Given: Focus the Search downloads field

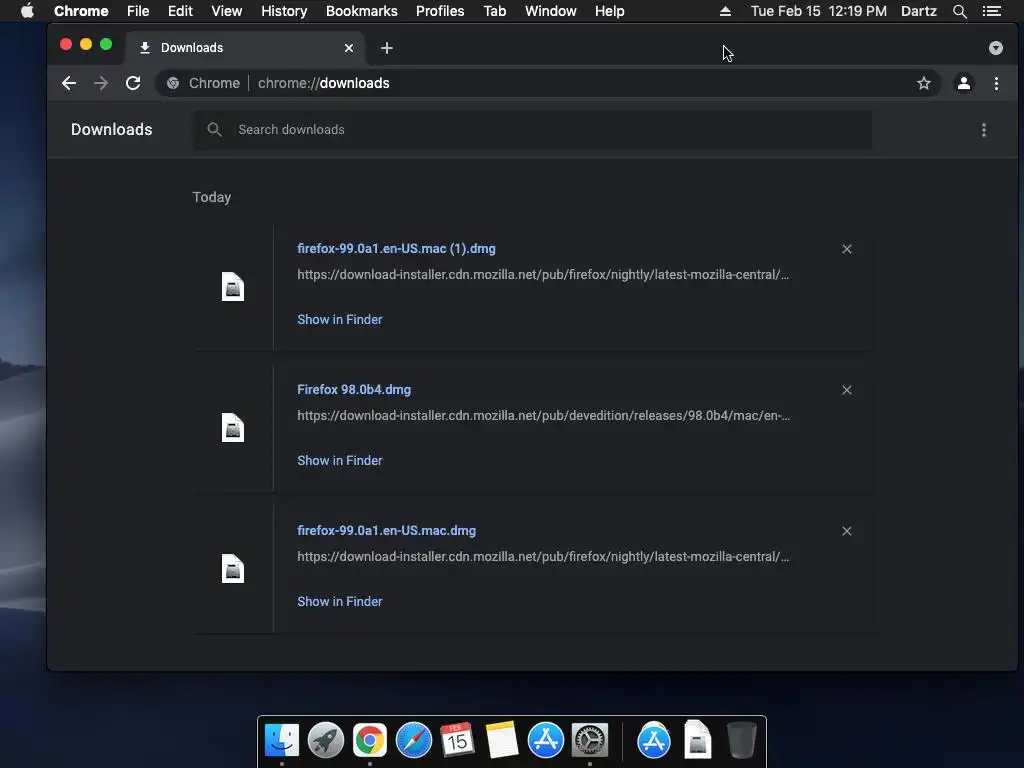Looking at the screenshot, I should pos(532,129).
